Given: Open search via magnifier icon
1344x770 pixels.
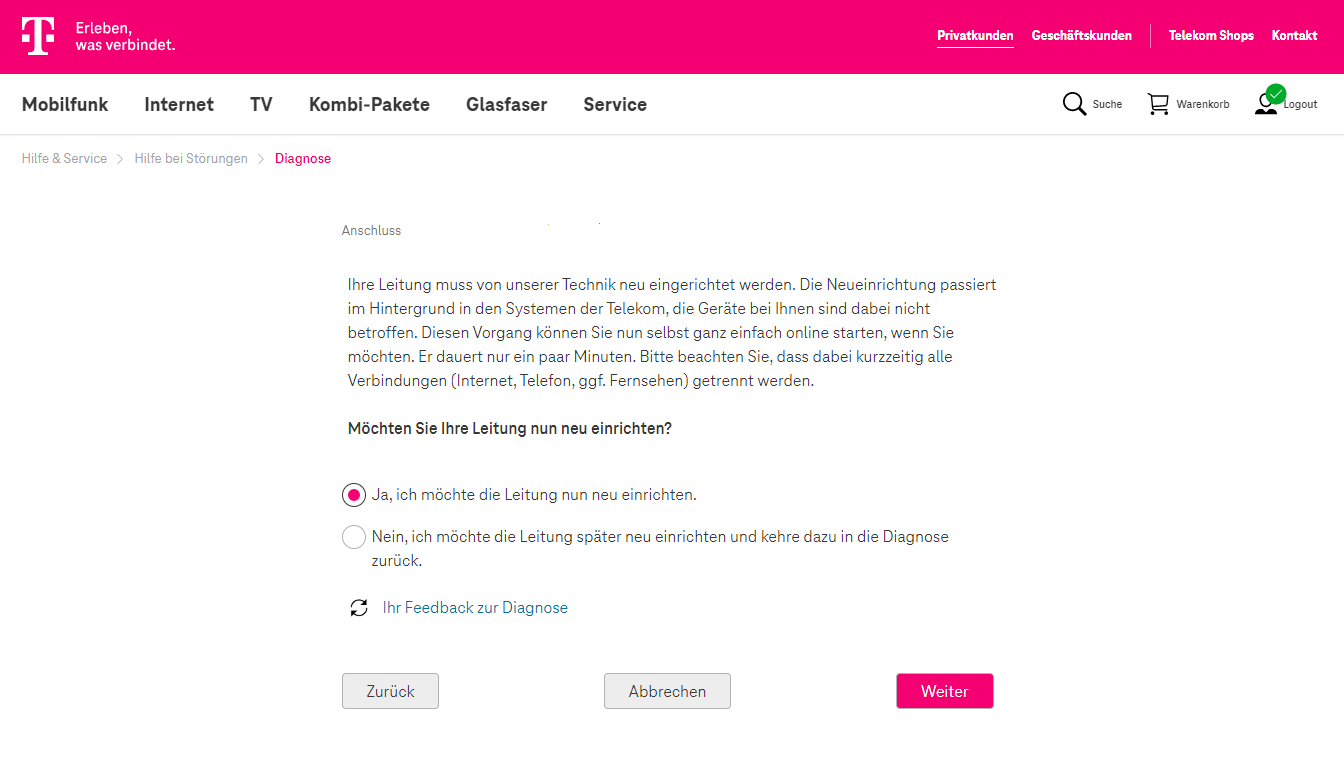Looking at the screenshot, I should 1074,104.
